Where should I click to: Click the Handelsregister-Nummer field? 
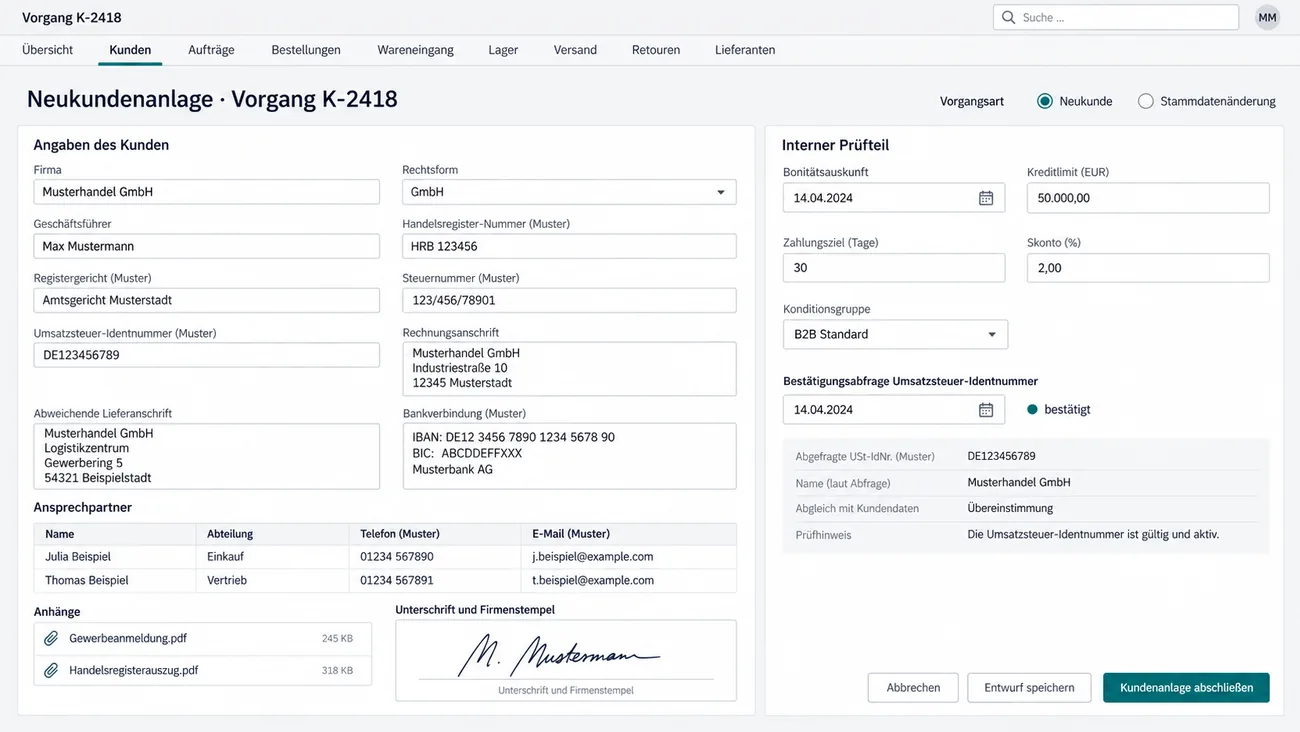coord(569,246)
